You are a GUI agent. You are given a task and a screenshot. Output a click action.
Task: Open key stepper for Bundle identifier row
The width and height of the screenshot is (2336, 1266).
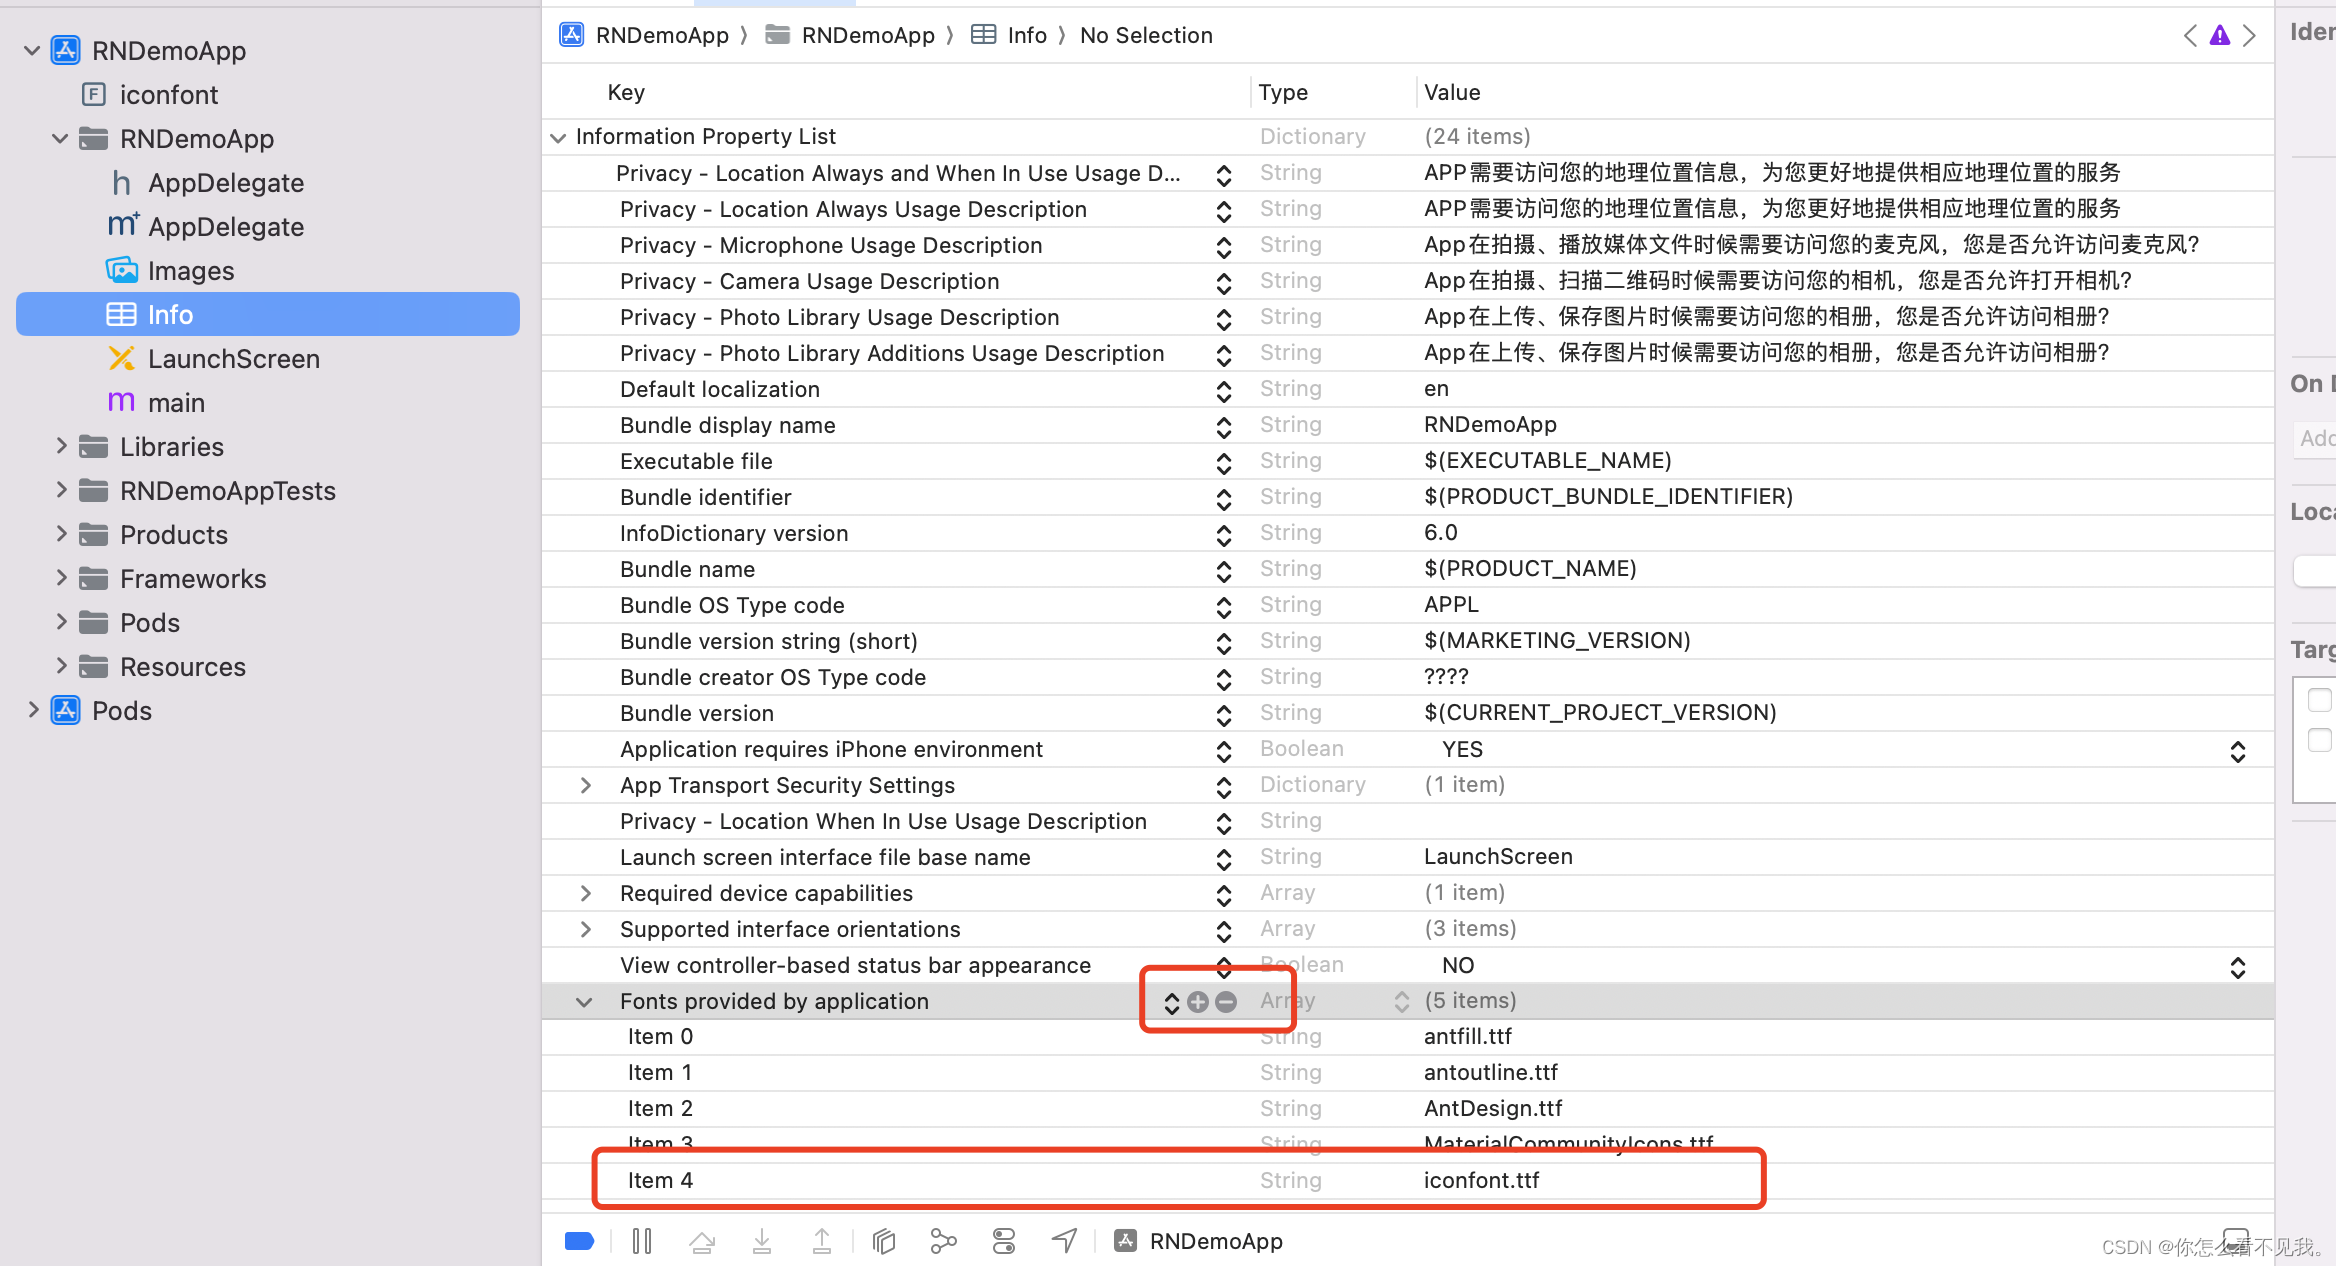pyautogui.click(x=1223, y=498)
